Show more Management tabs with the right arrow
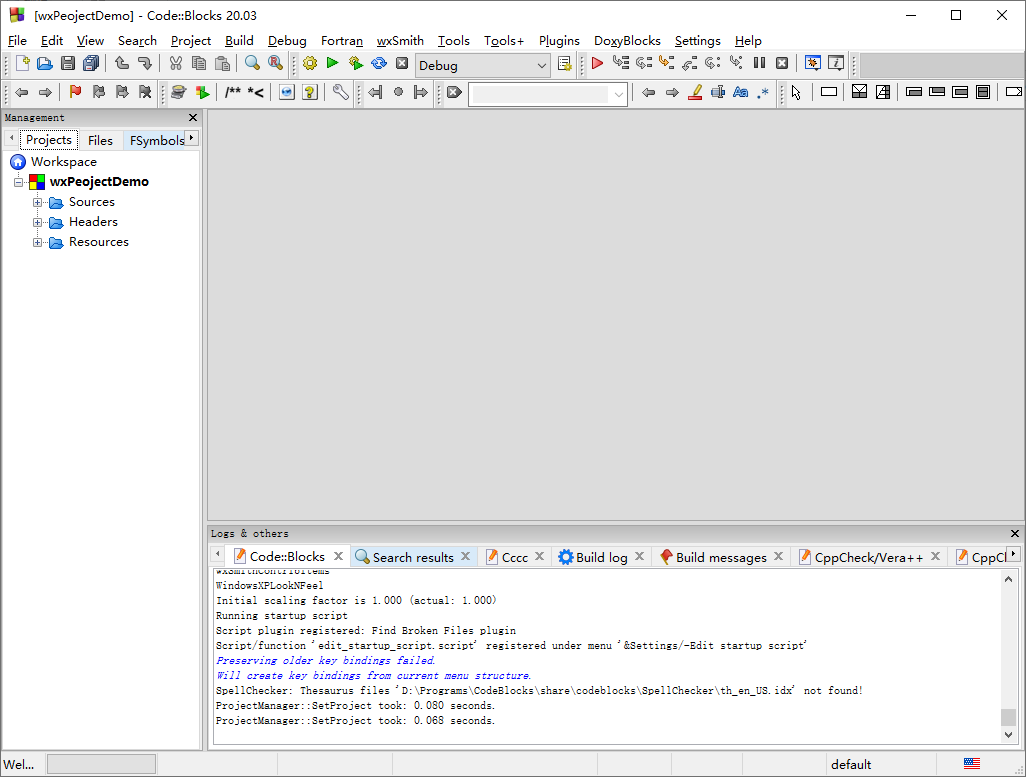 click(x=191, y=137)
